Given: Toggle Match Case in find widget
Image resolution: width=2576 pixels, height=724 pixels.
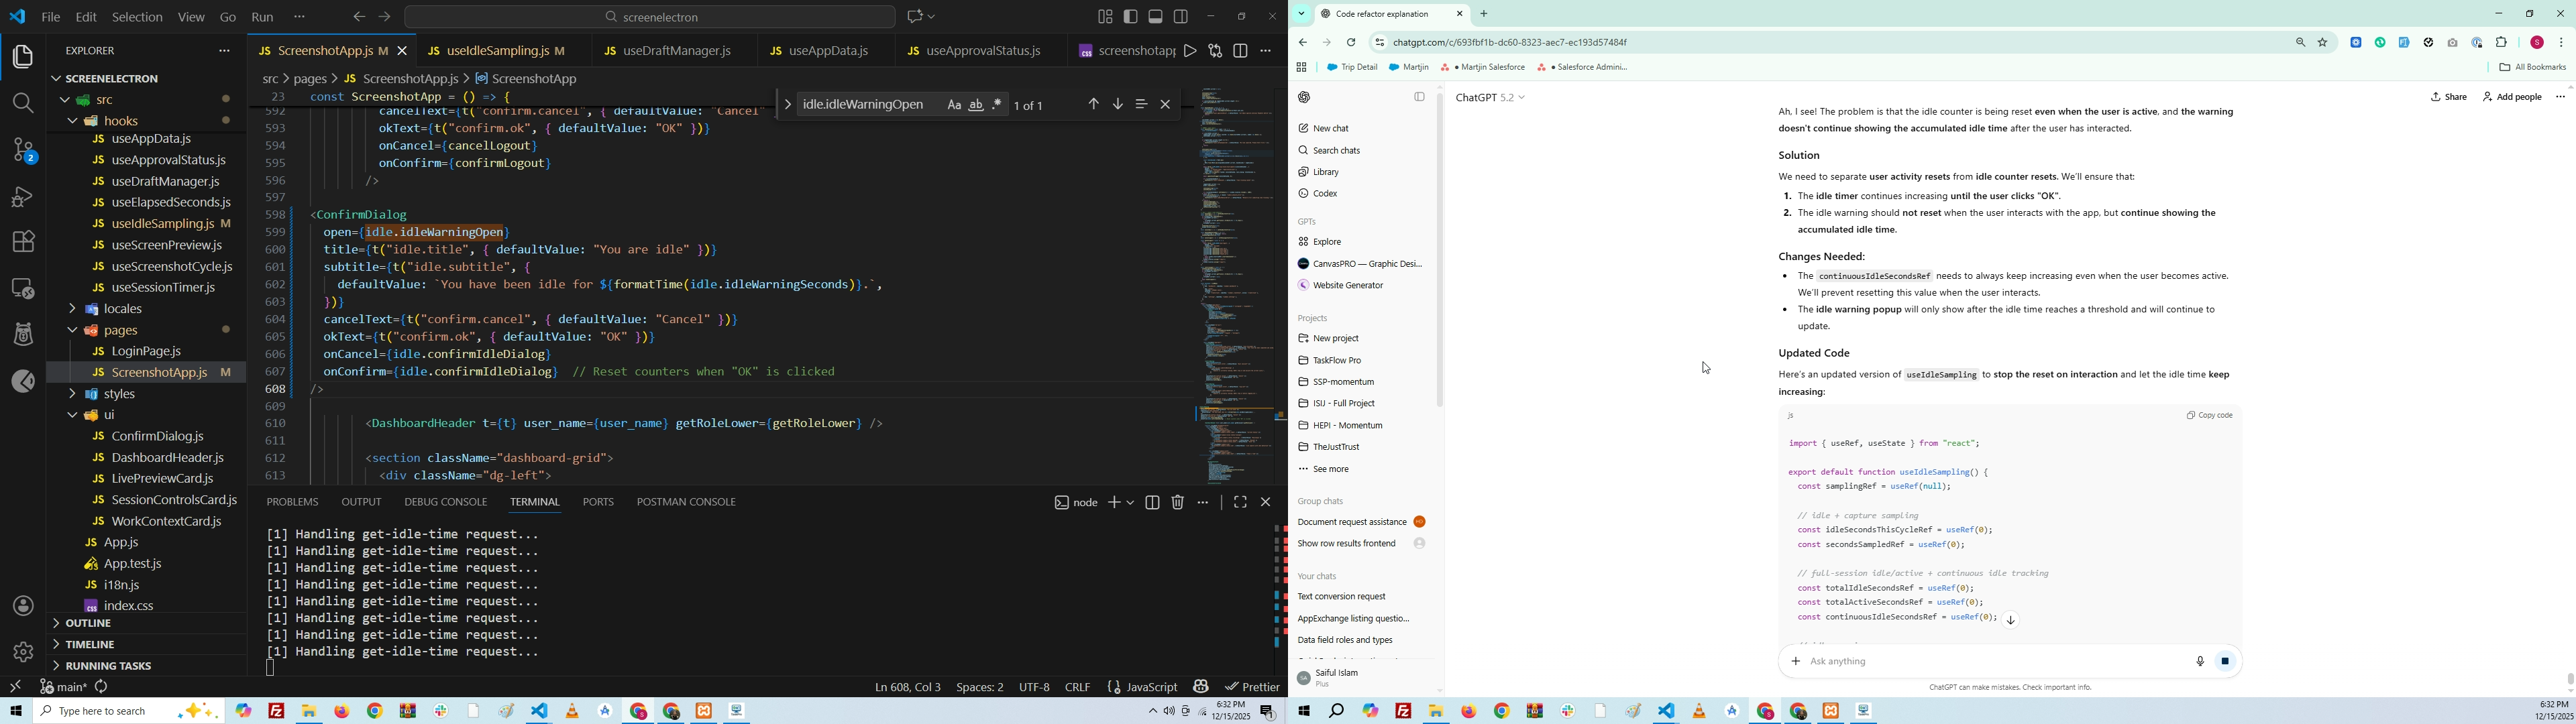Looking at the screenshot, I should (x=954, y=105).
